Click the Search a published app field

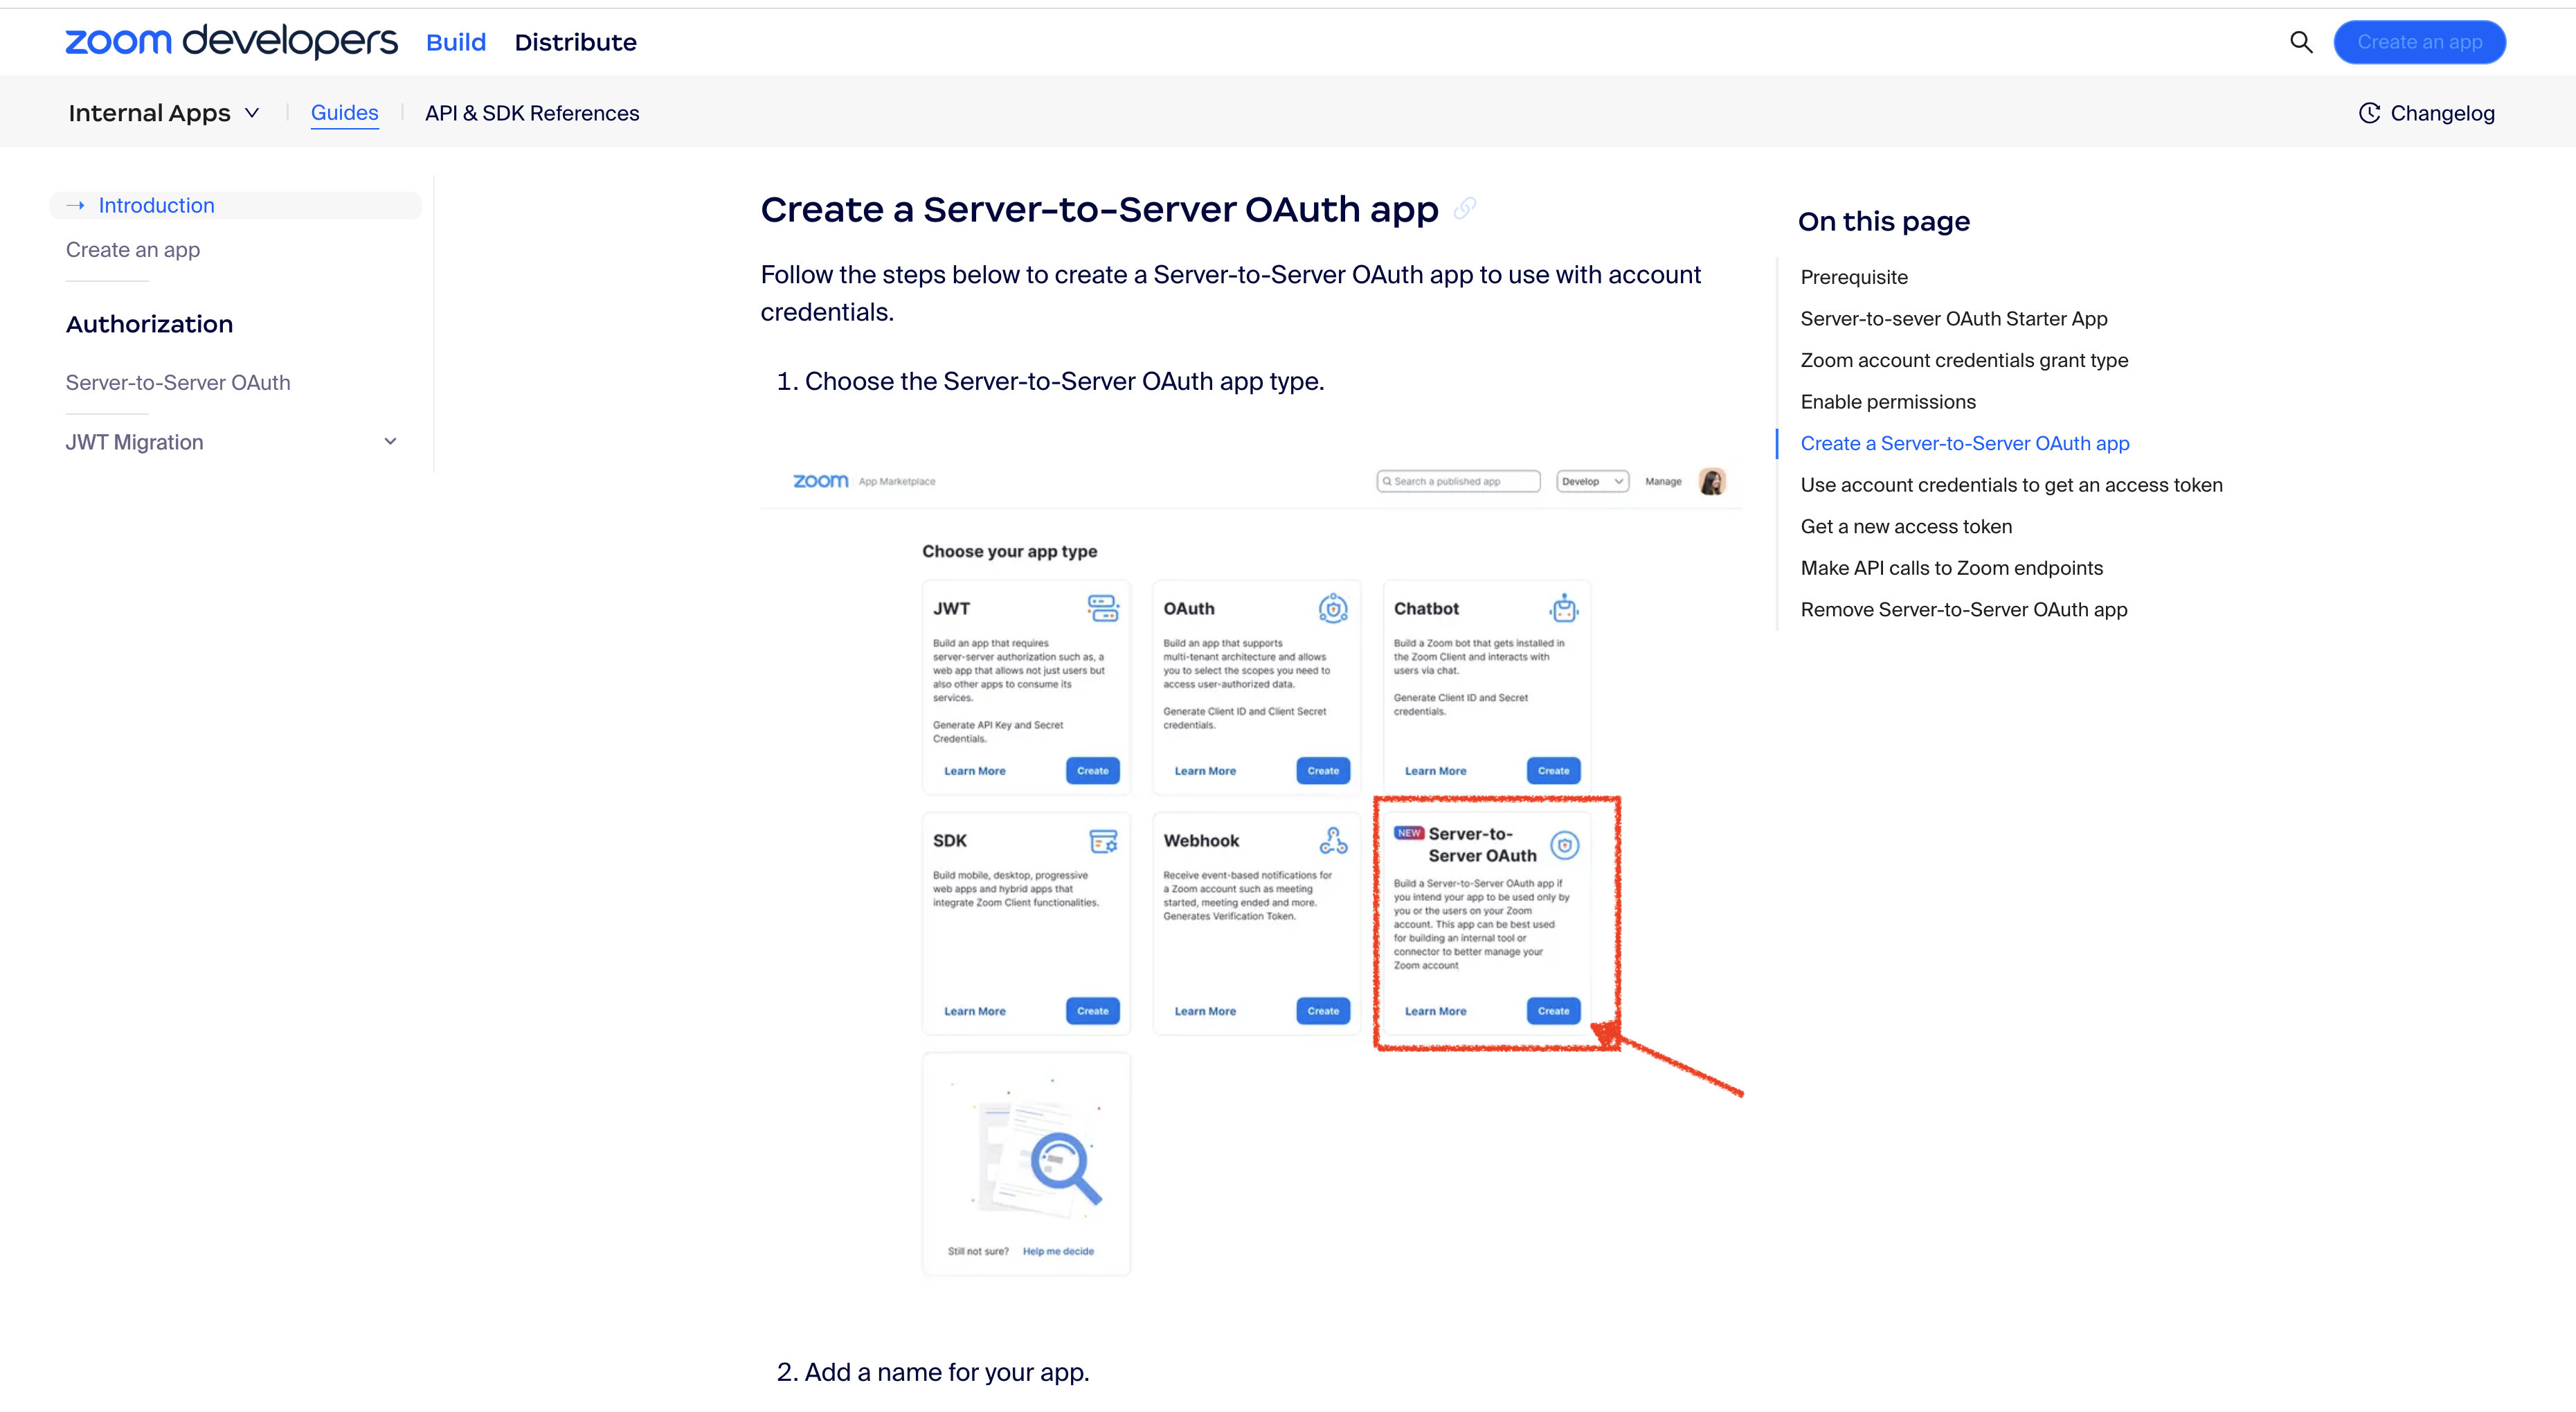pos(1458,481)
